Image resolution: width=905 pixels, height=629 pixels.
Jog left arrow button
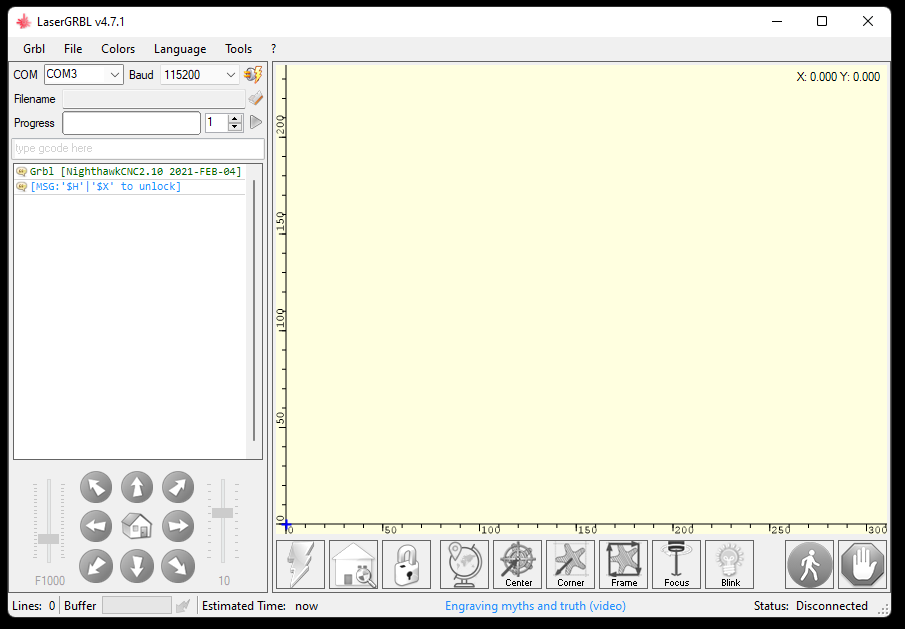tap(96, 526)
